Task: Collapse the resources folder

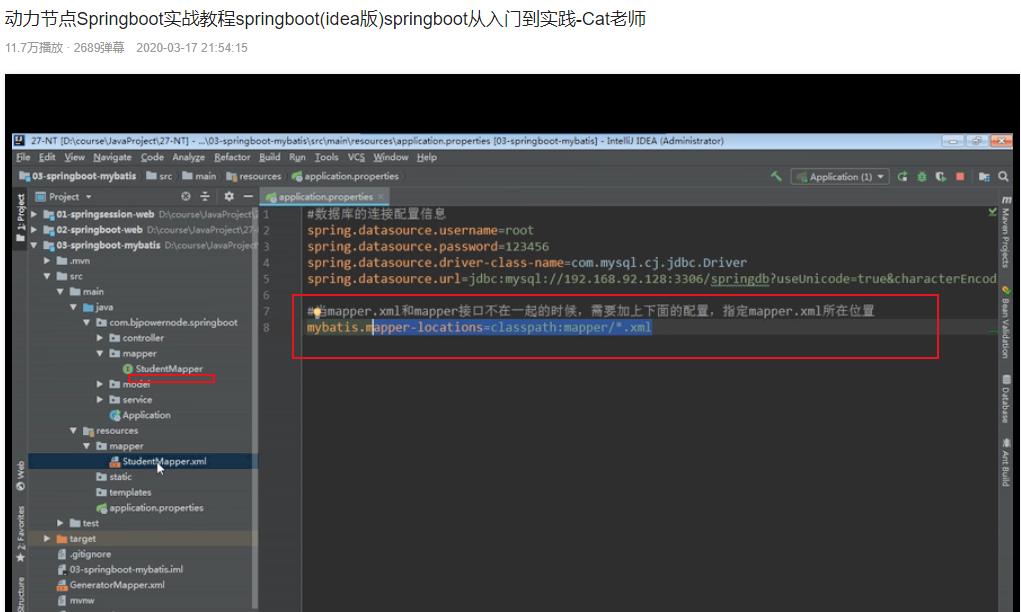Action: coord(73,430)
